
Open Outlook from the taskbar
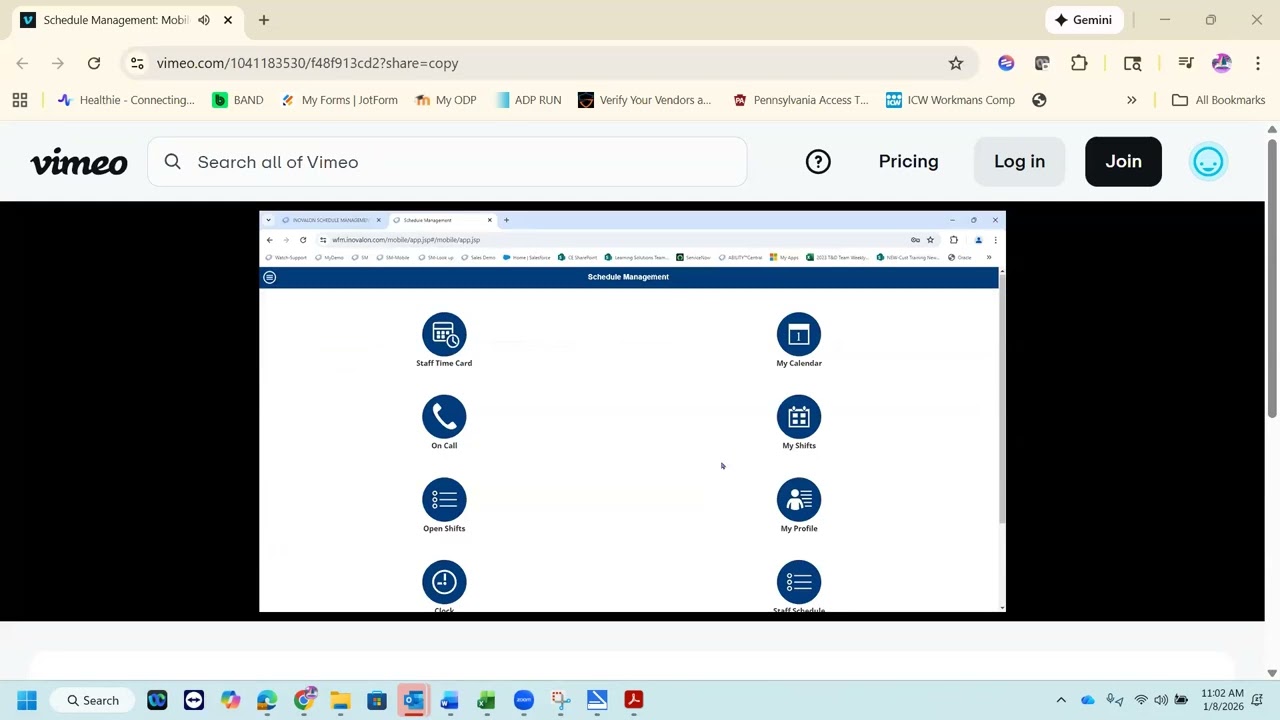point(413,700)
